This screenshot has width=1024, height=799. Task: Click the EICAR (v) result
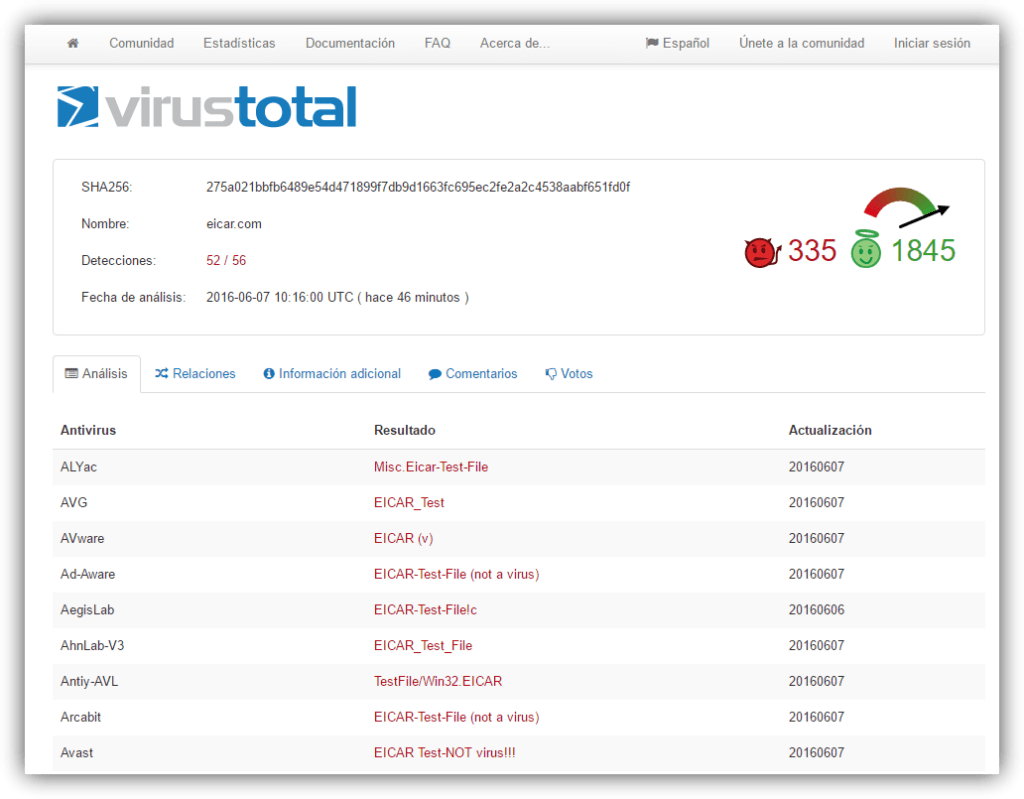404,539
